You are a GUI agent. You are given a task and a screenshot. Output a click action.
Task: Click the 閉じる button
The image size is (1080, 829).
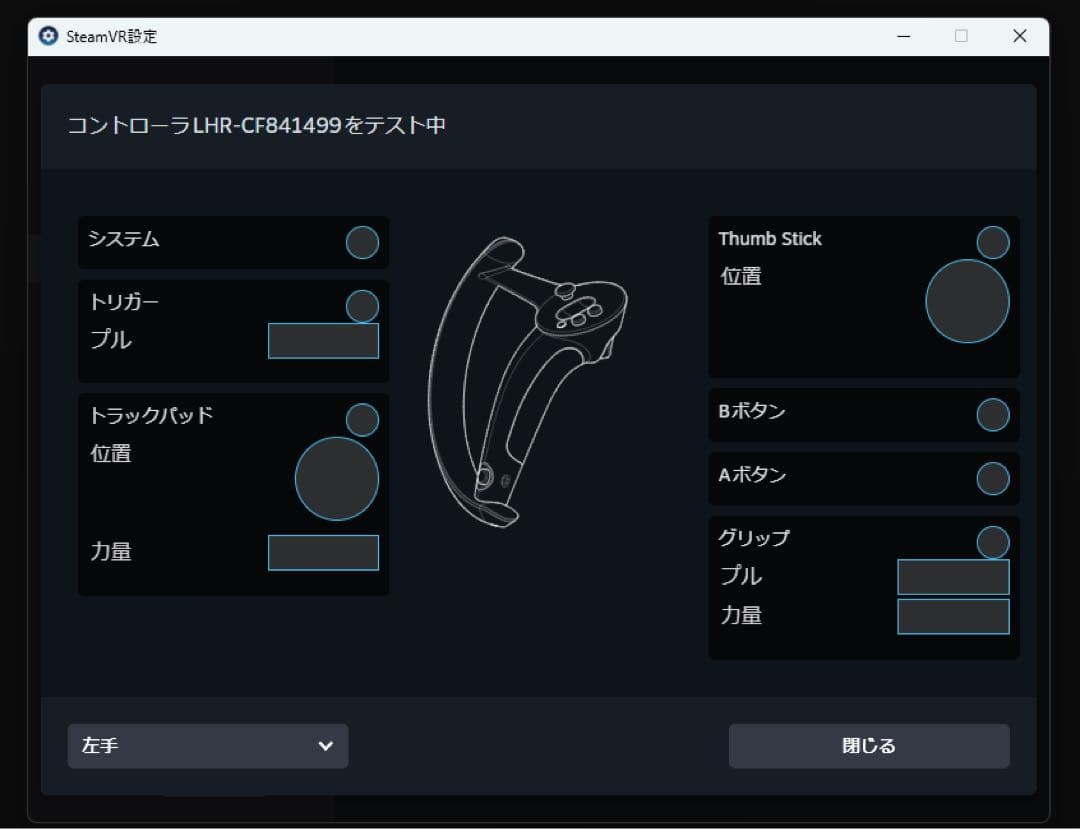pyautogui.click(x=869, y=746)
